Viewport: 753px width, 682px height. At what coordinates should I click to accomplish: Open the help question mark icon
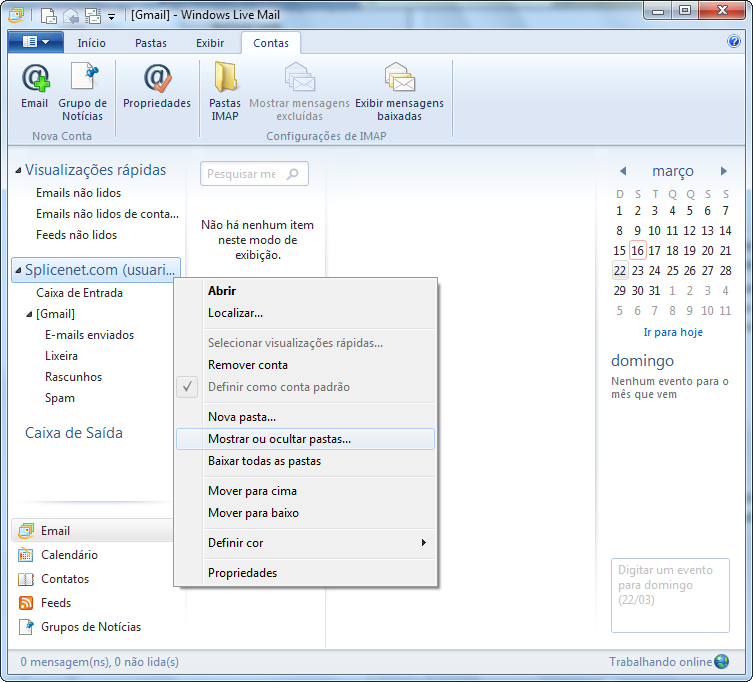734,41
